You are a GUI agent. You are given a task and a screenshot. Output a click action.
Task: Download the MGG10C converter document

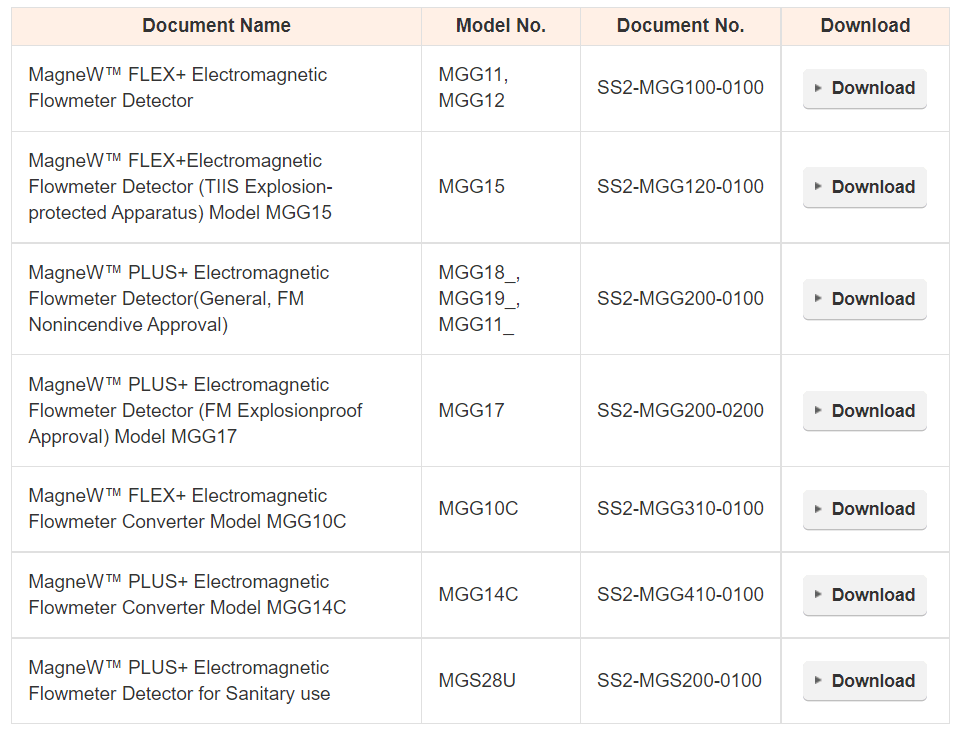click(865, 509)
